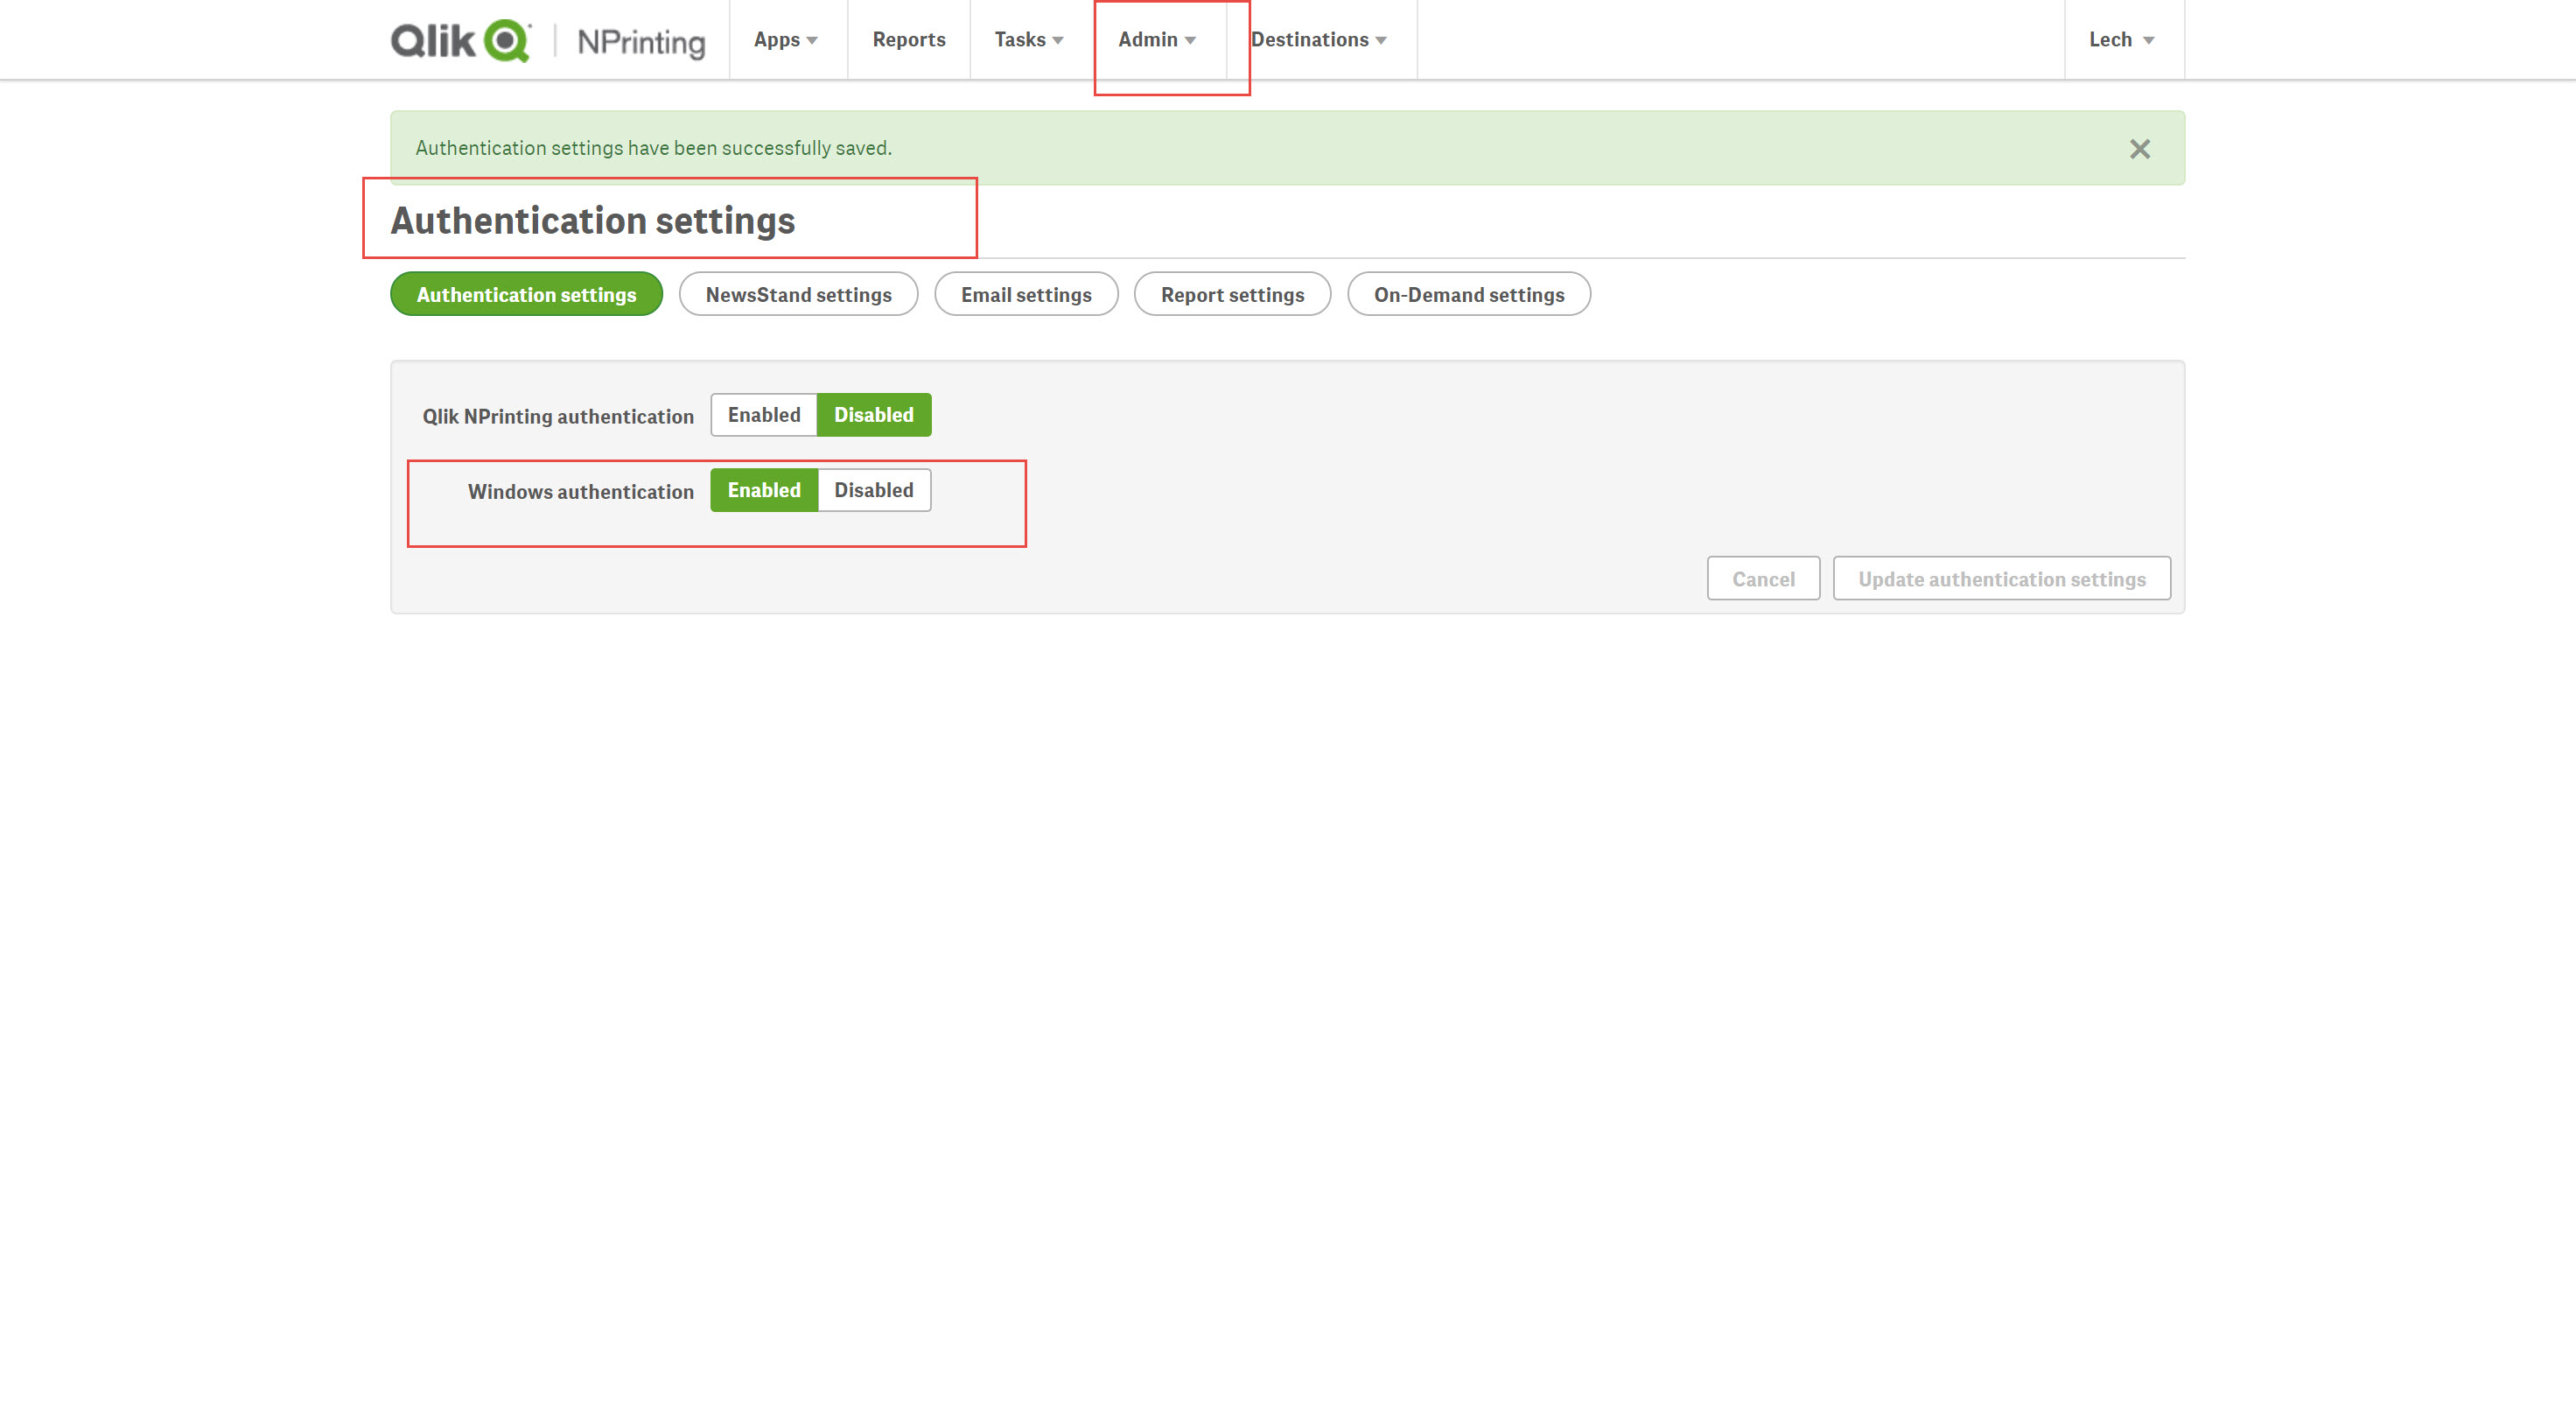Set Windows authentication to Enabled
The height and width of the screenshot is (1417, 2576).
(764, 490)
